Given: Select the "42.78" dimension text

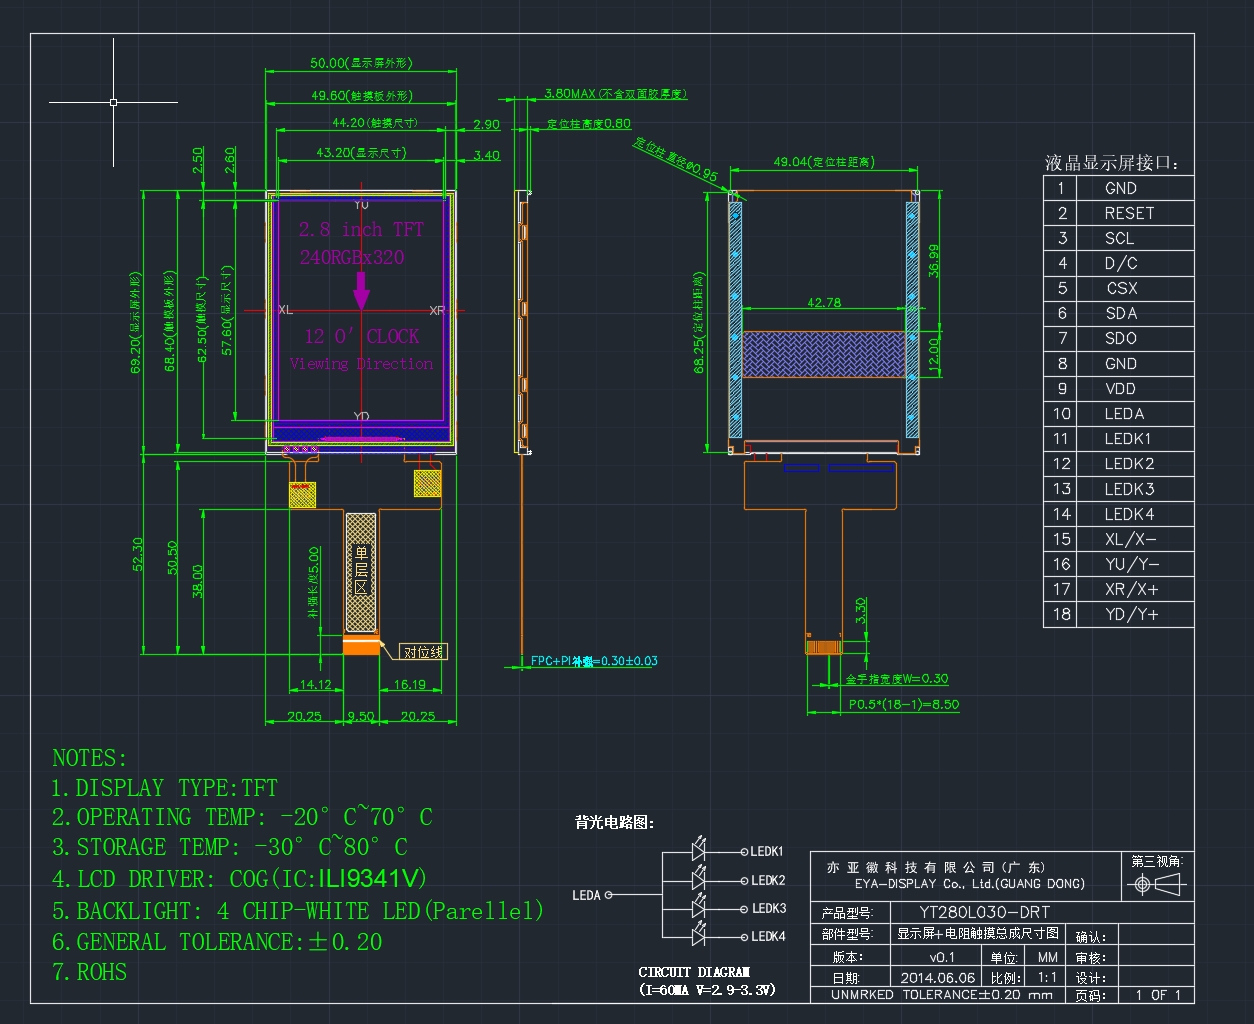Looking at the screenshot, I should click(824, 302).
